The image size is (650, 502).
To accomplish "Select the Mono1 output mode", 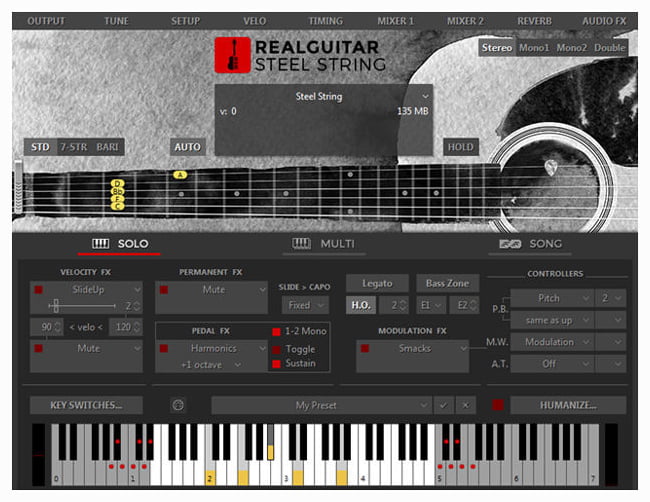I will click(x=534, y=48).
